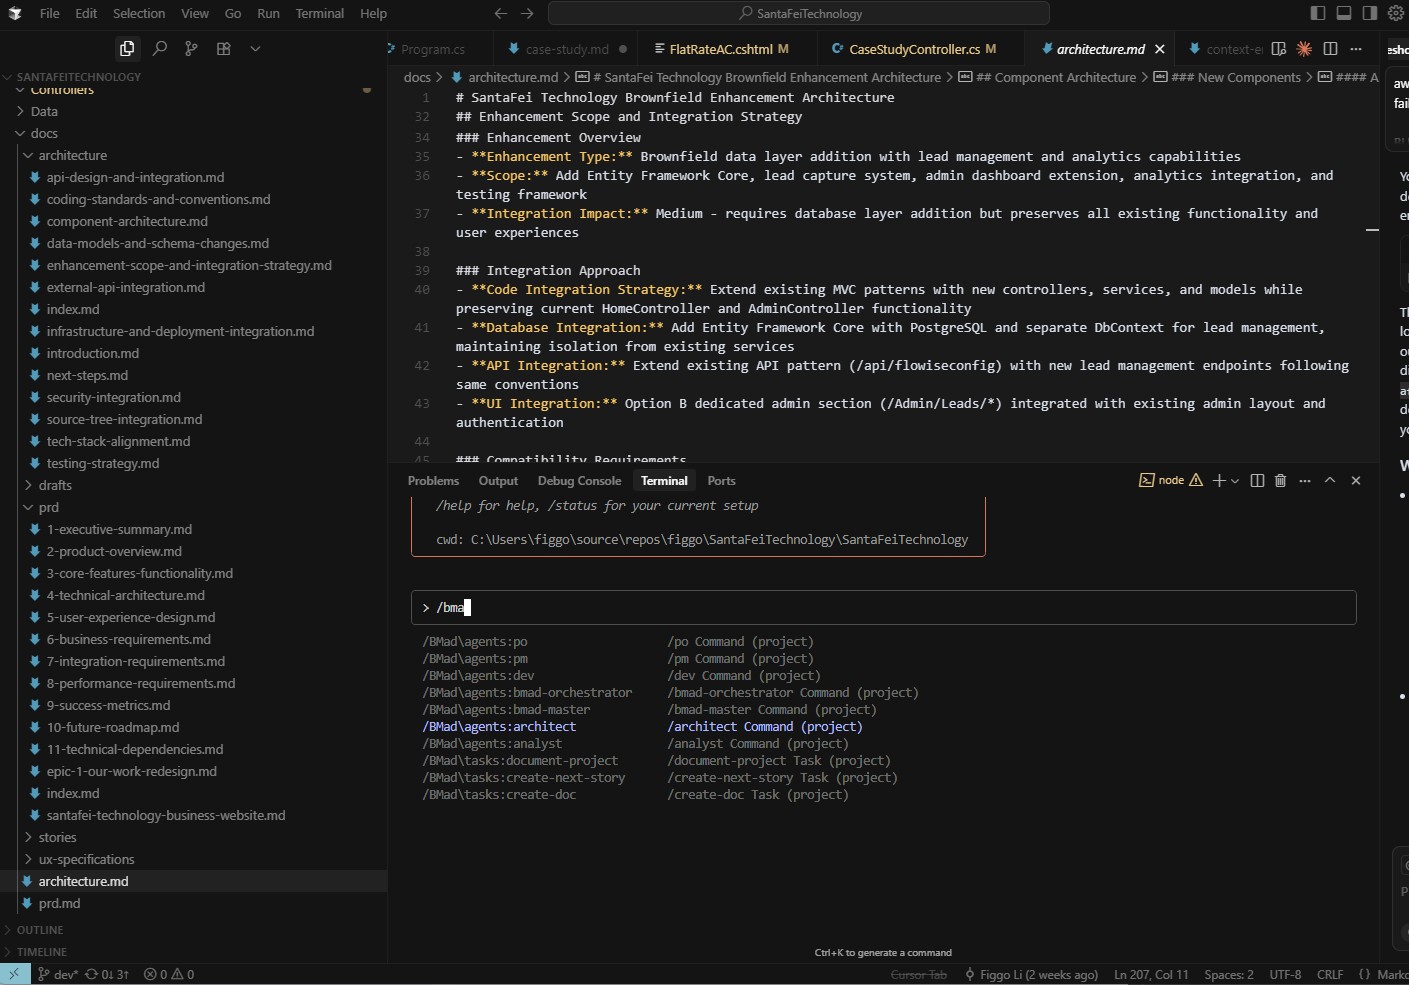The height and width of the screenshot is (985, 1409).
Task: Split the terminal using the split icon
Action: (x=1258, y=481)
